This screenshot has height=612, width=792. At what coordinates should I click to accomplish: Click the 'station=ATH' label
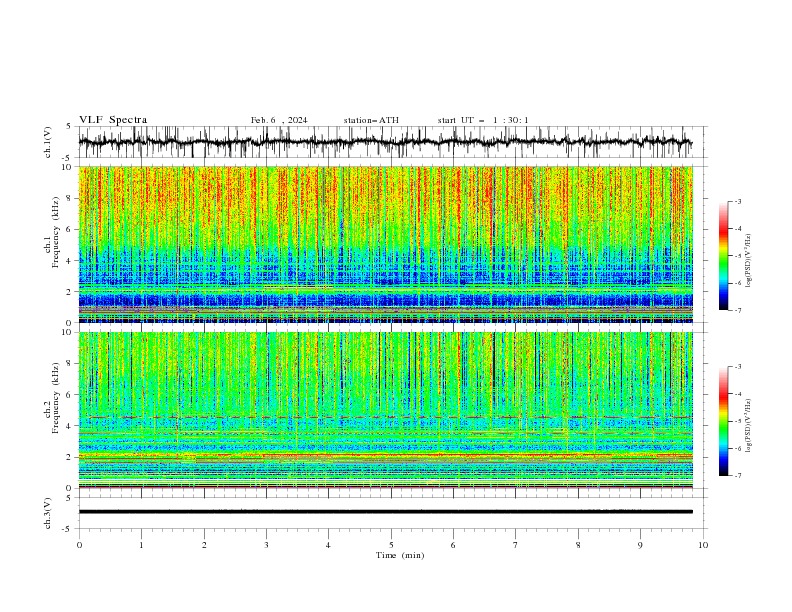[x=371, y=120]
